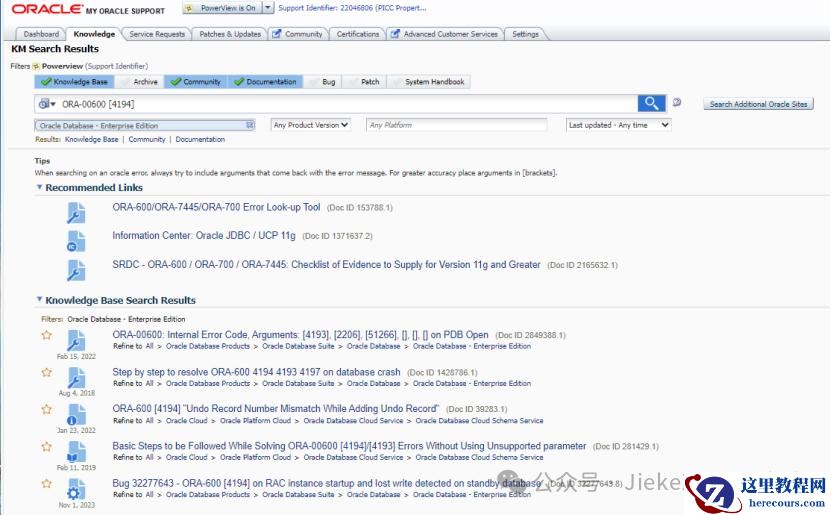Screen dimensions: 831x515
Task: Open the Any Product Version dropdown
Action: (x=311, y=125)
